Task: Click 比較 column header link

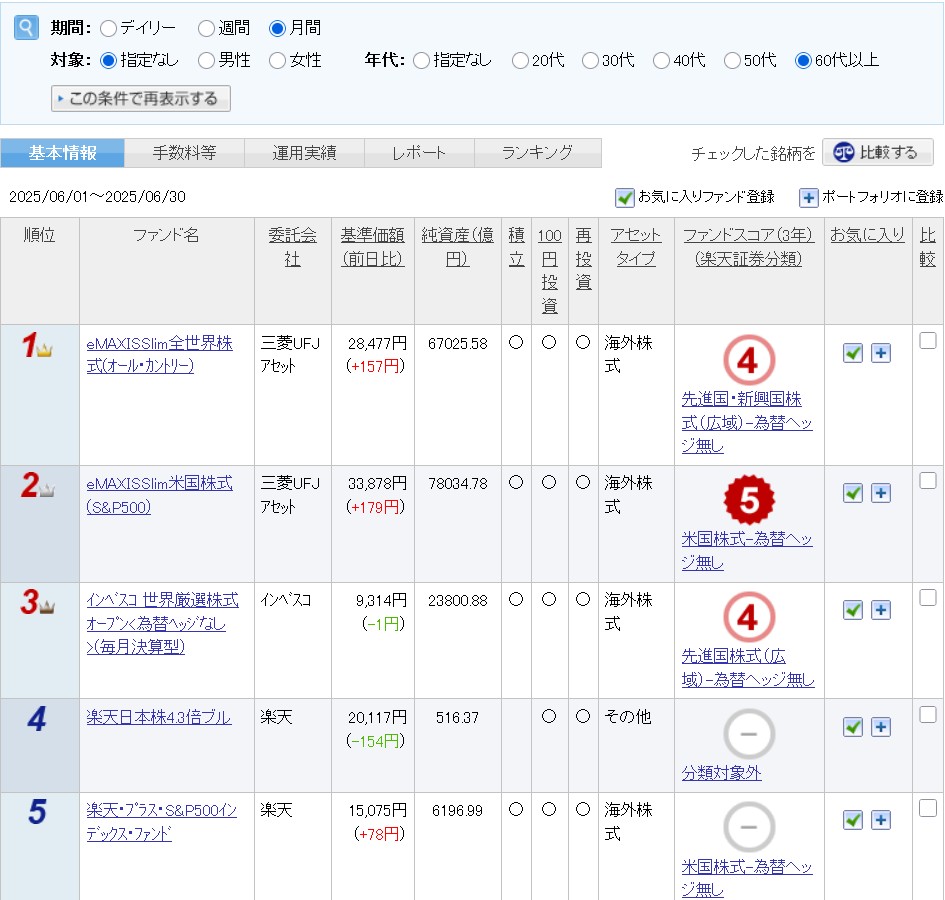Action: [928, 247]
